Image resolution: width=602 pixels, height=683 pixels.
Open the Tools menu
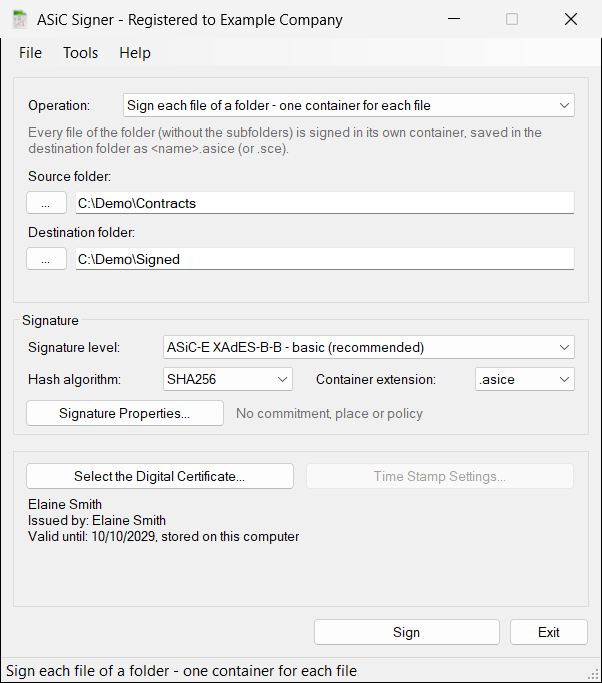coord(81,53)
